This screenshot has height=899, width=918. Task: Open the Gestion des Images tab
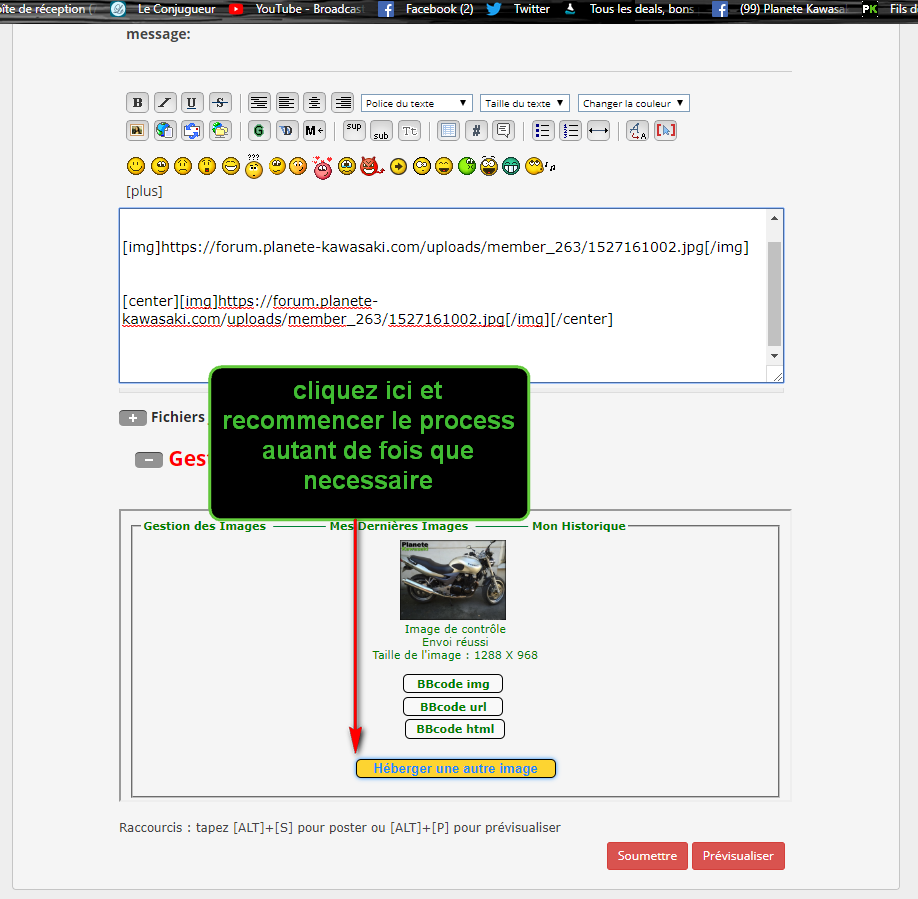204,526
